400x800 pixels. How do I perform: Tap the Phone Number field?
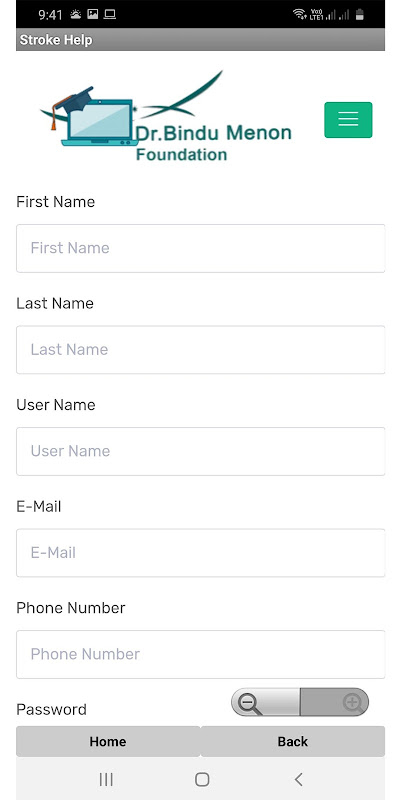[201, 654]
